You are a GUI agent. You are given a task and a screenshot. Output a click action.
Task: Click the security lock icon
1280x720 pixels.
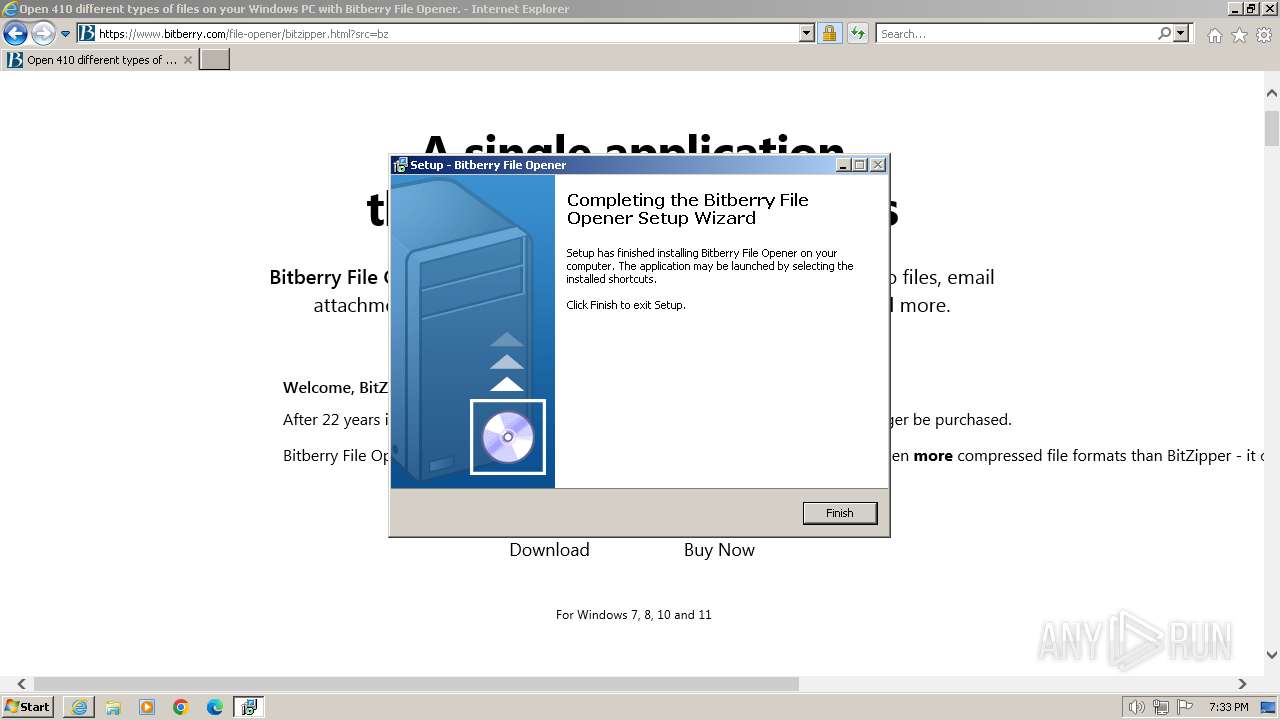829,33
